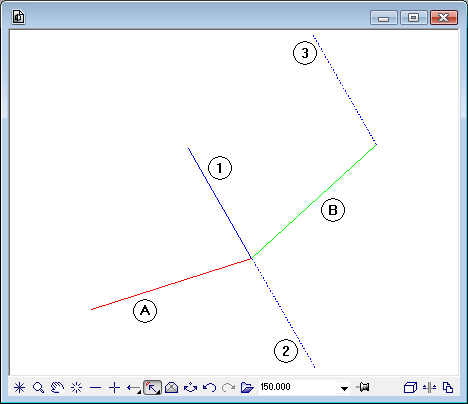Click the asterisk fit-all view icon
Screen dimensions: 468x404
(x=19, y=388)
